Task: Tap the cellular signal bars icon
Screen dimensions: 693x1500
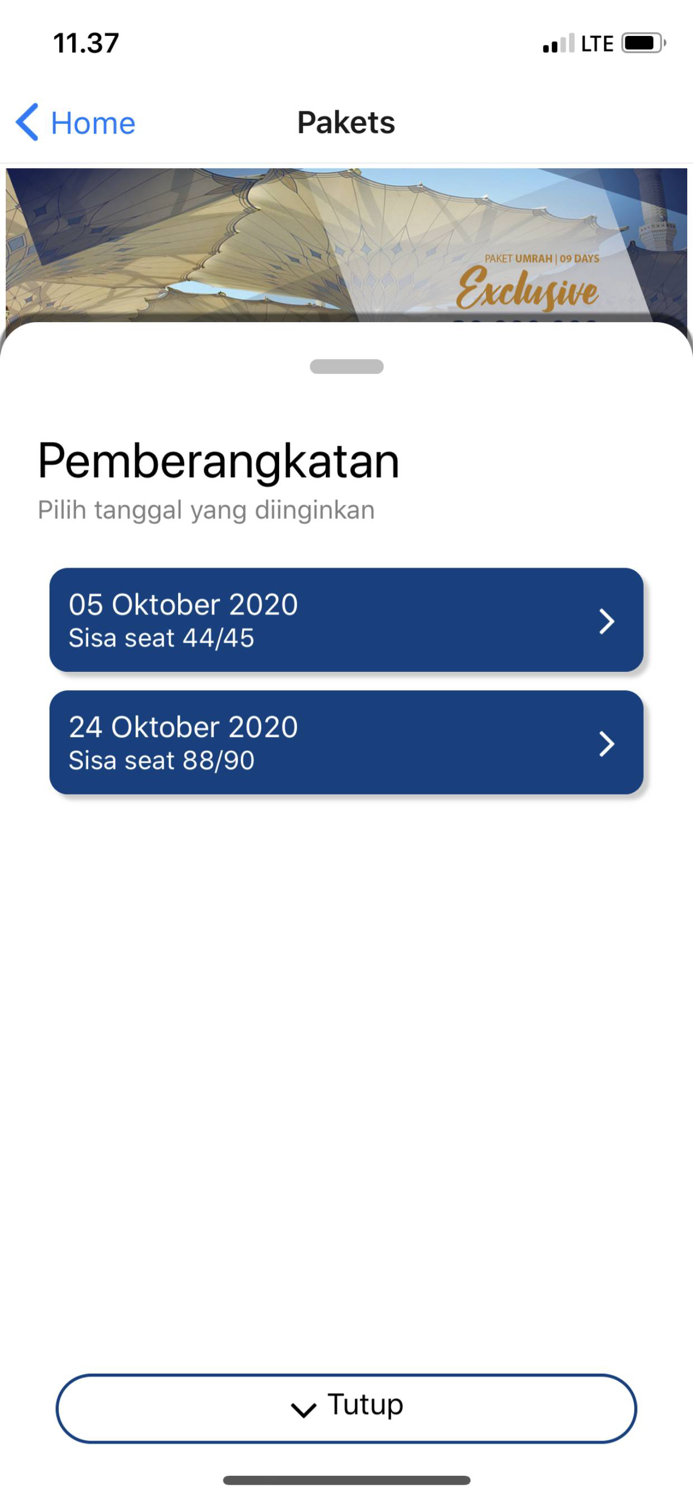Action: tap(557, 44)
